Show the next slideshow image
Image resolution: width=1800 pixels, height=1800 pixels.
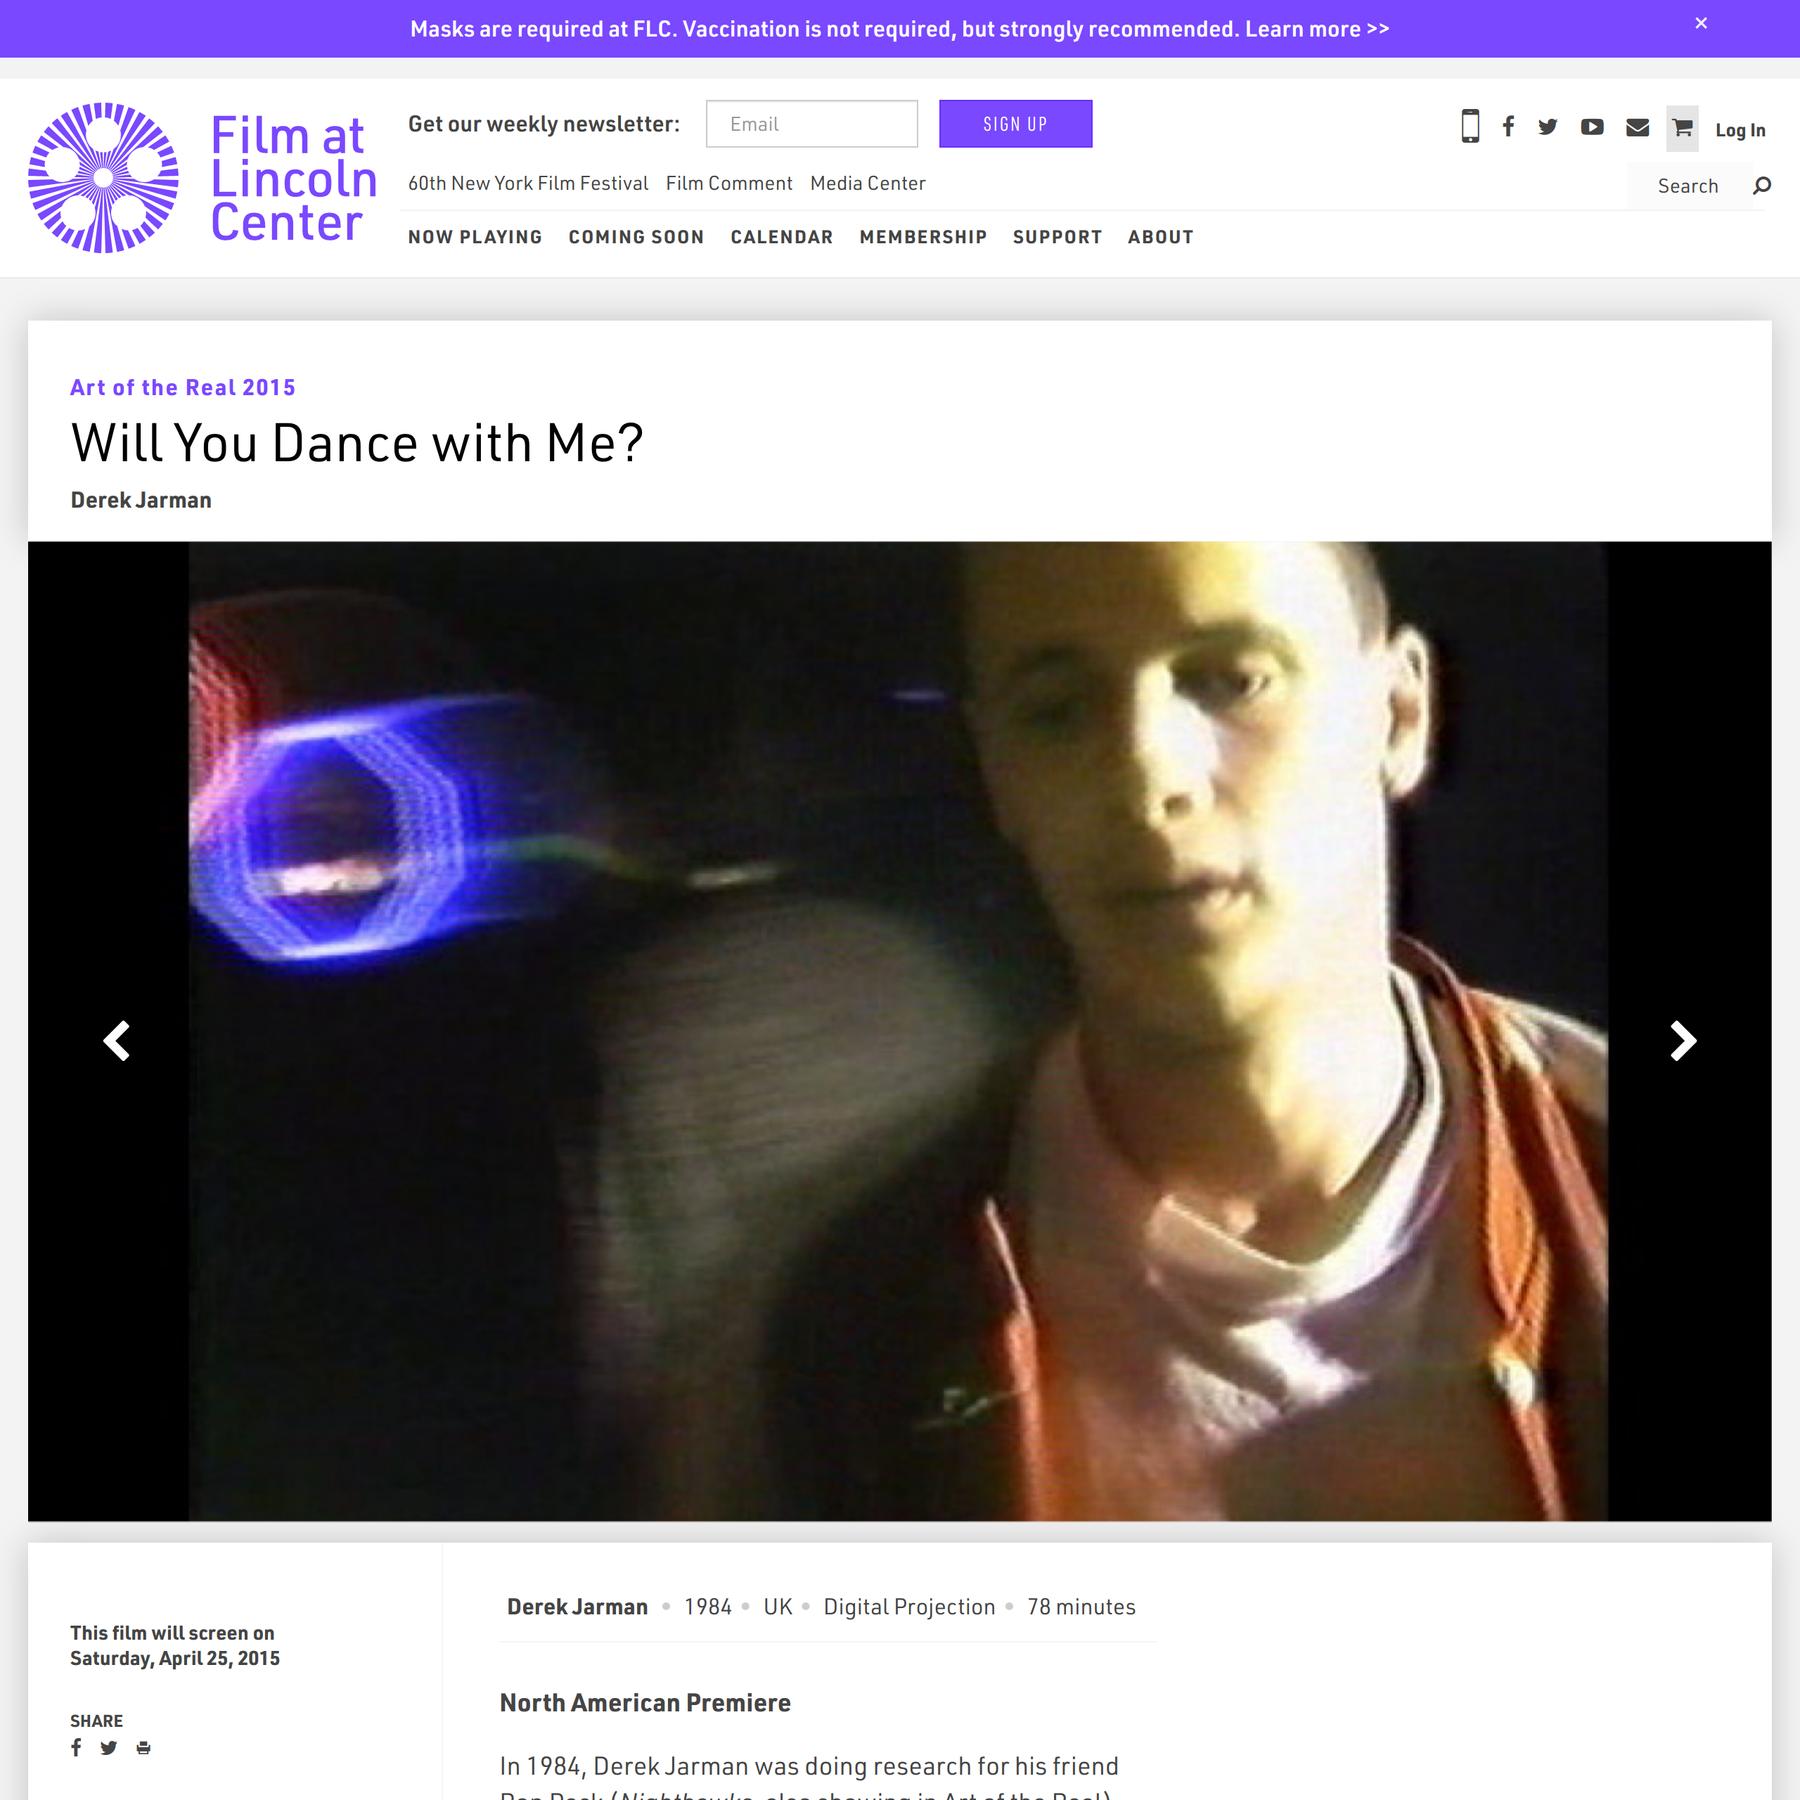(1683, 1041)
